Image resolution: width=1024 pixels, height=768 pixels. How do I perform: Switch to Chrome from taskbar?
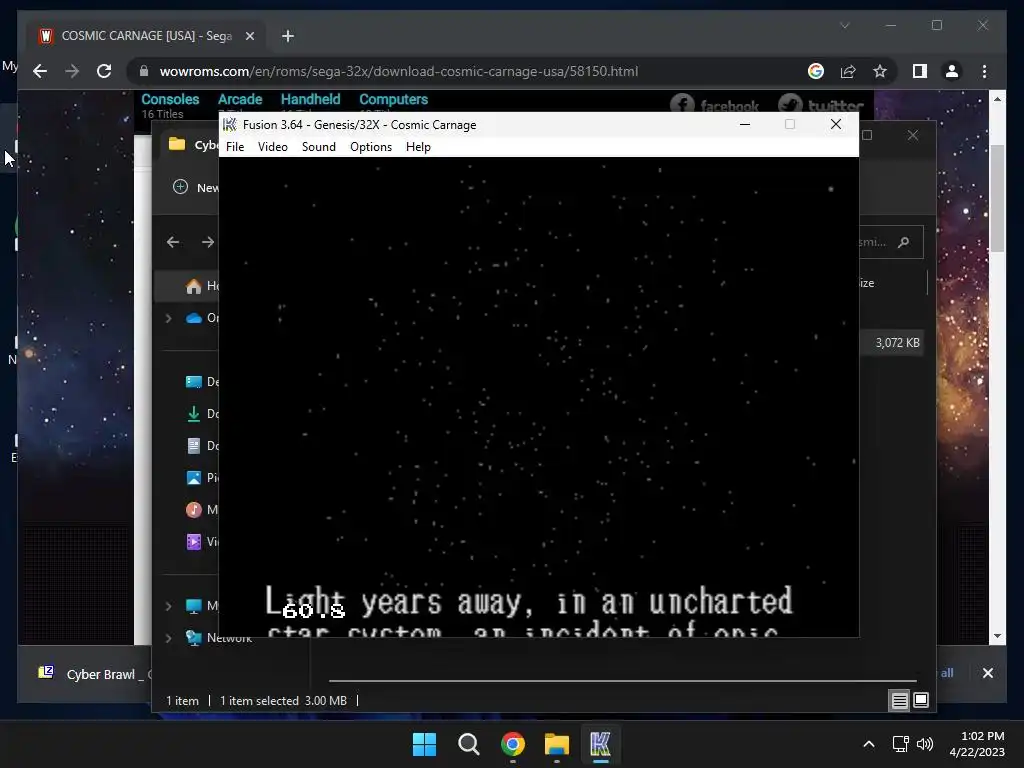pyautogui.click(x=513, y=744)
